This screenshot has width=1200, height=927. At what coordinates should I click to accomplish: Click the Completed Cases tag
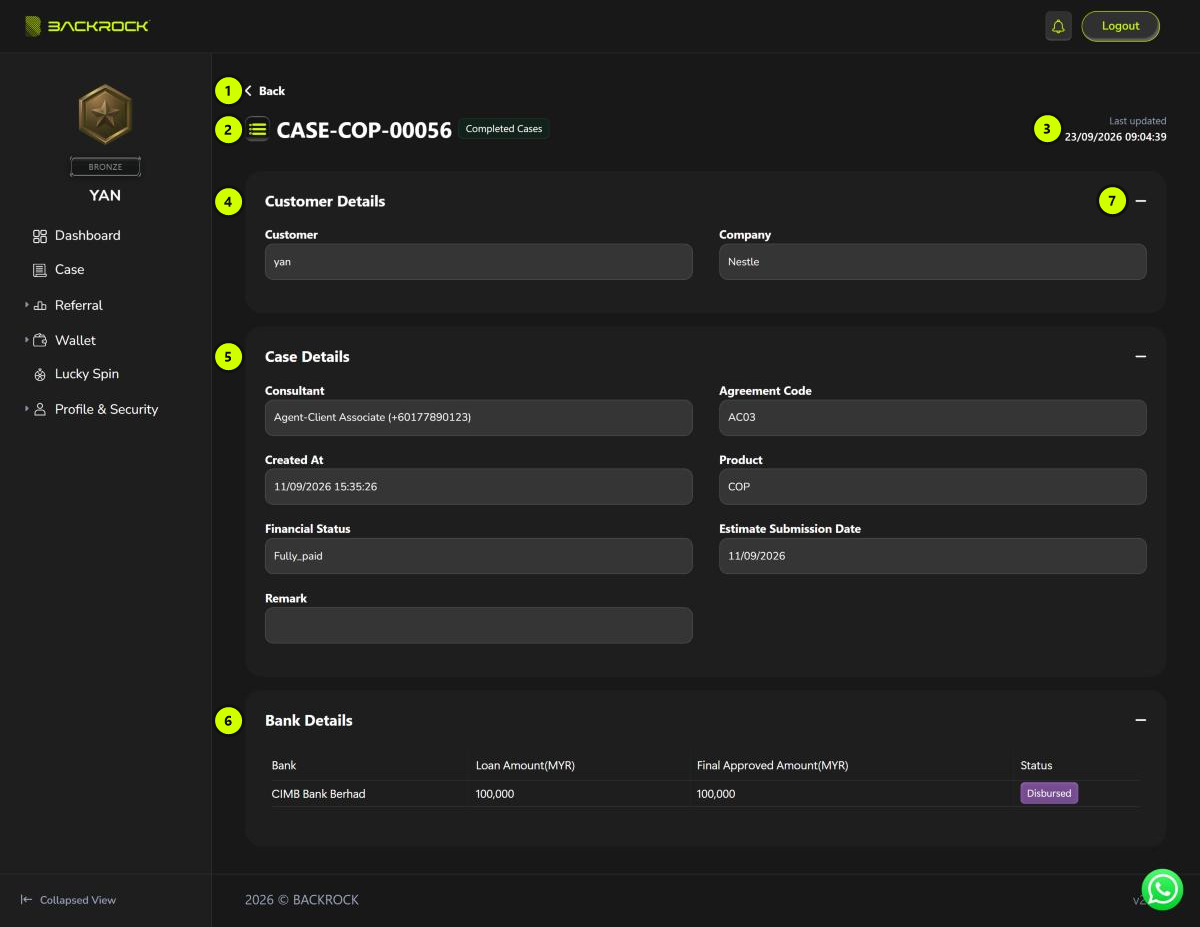pyautogui.click(x=504, y=129)
